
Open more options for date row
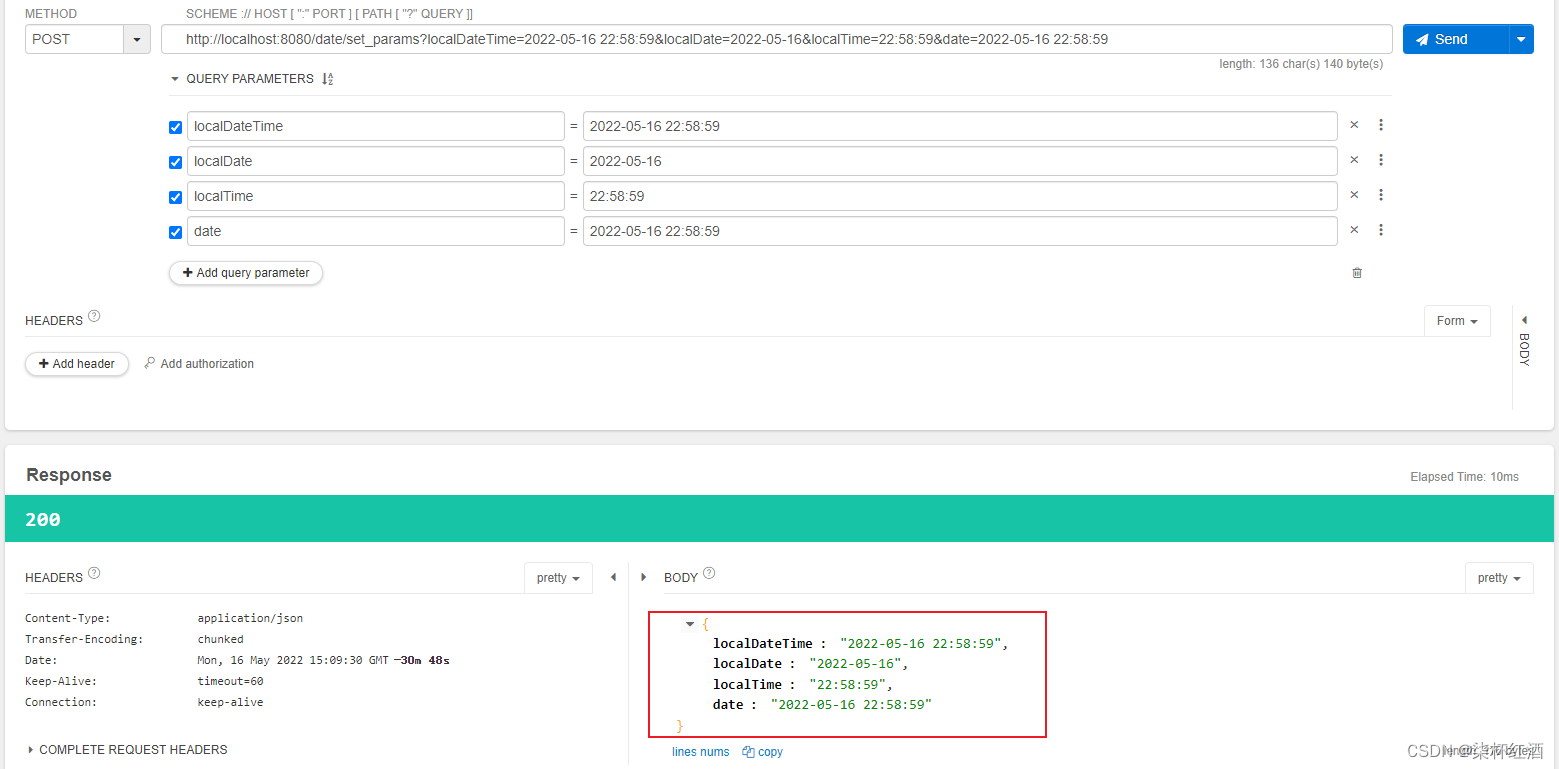click(1381, 230)
